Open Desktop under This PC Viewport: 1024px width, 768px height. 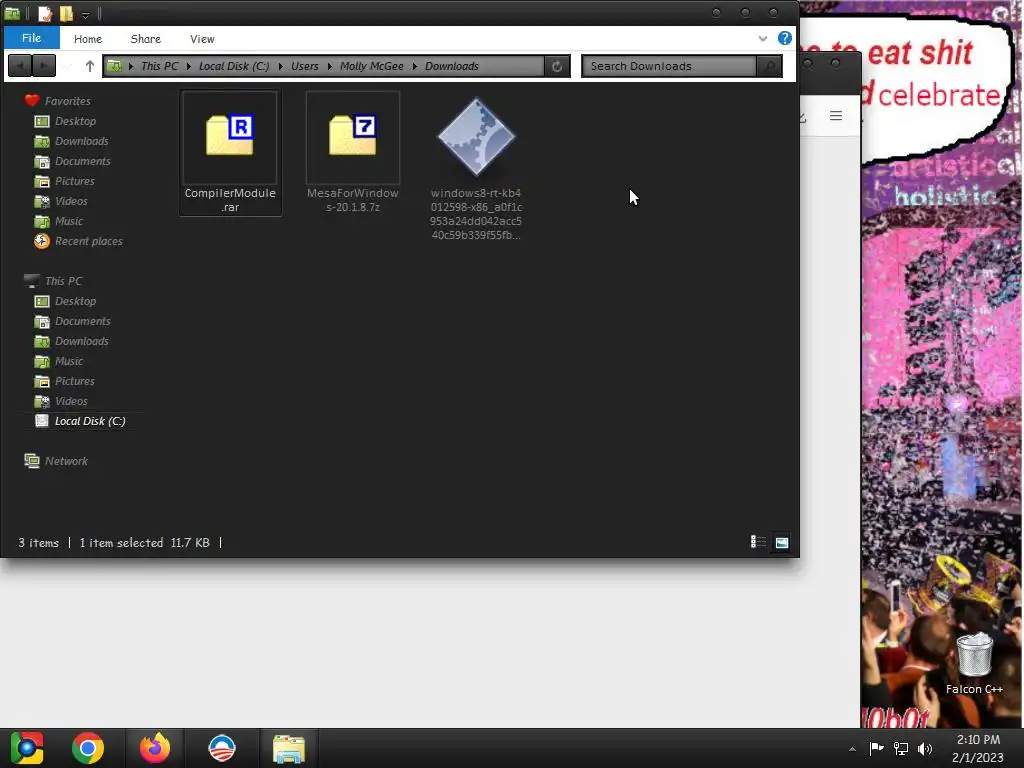[65, 301]
